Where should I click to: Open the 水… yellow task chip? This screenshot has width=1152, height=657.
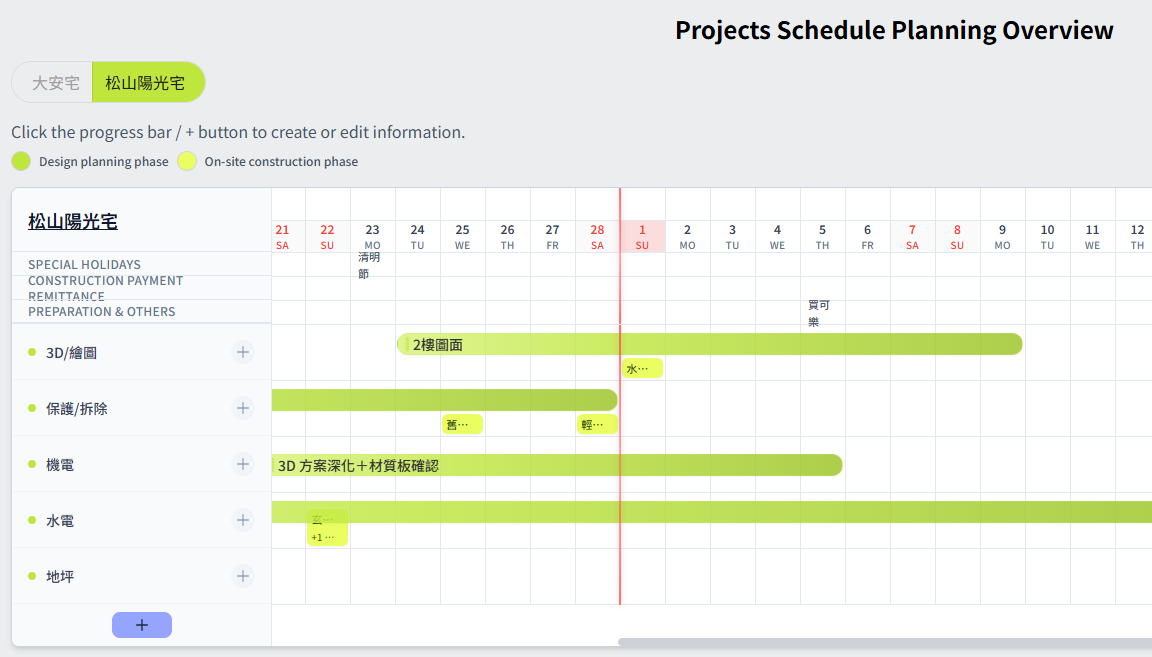(x=641, y=369)
